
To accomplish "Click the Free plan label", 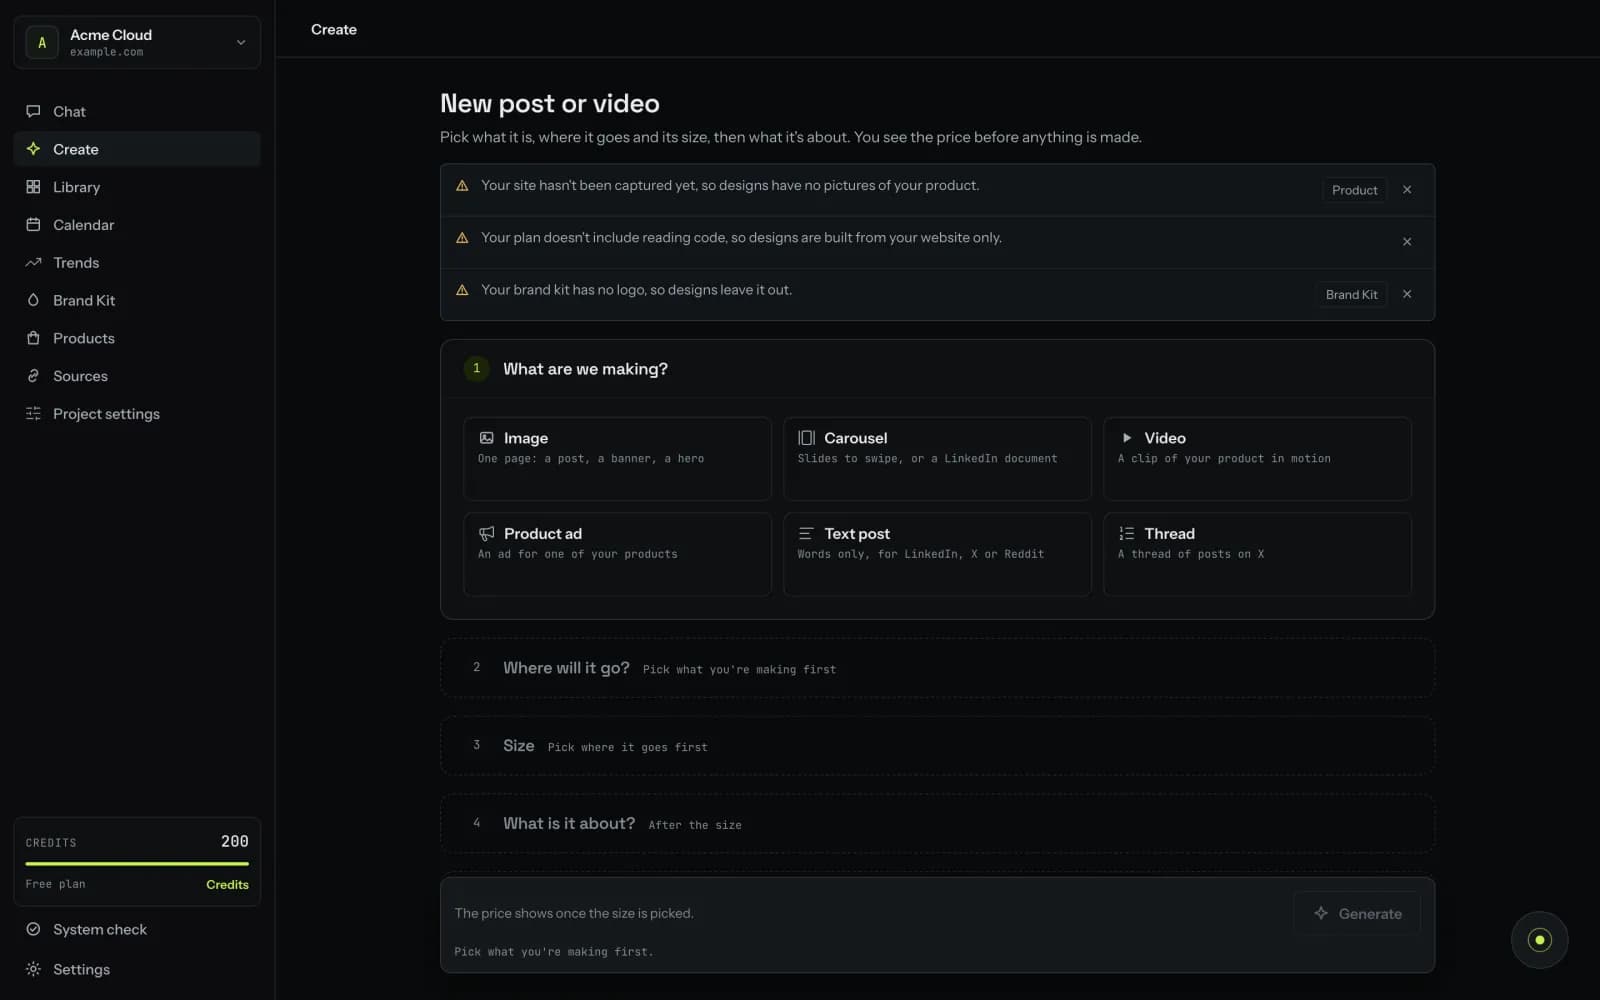I will [x=55, y=885].
